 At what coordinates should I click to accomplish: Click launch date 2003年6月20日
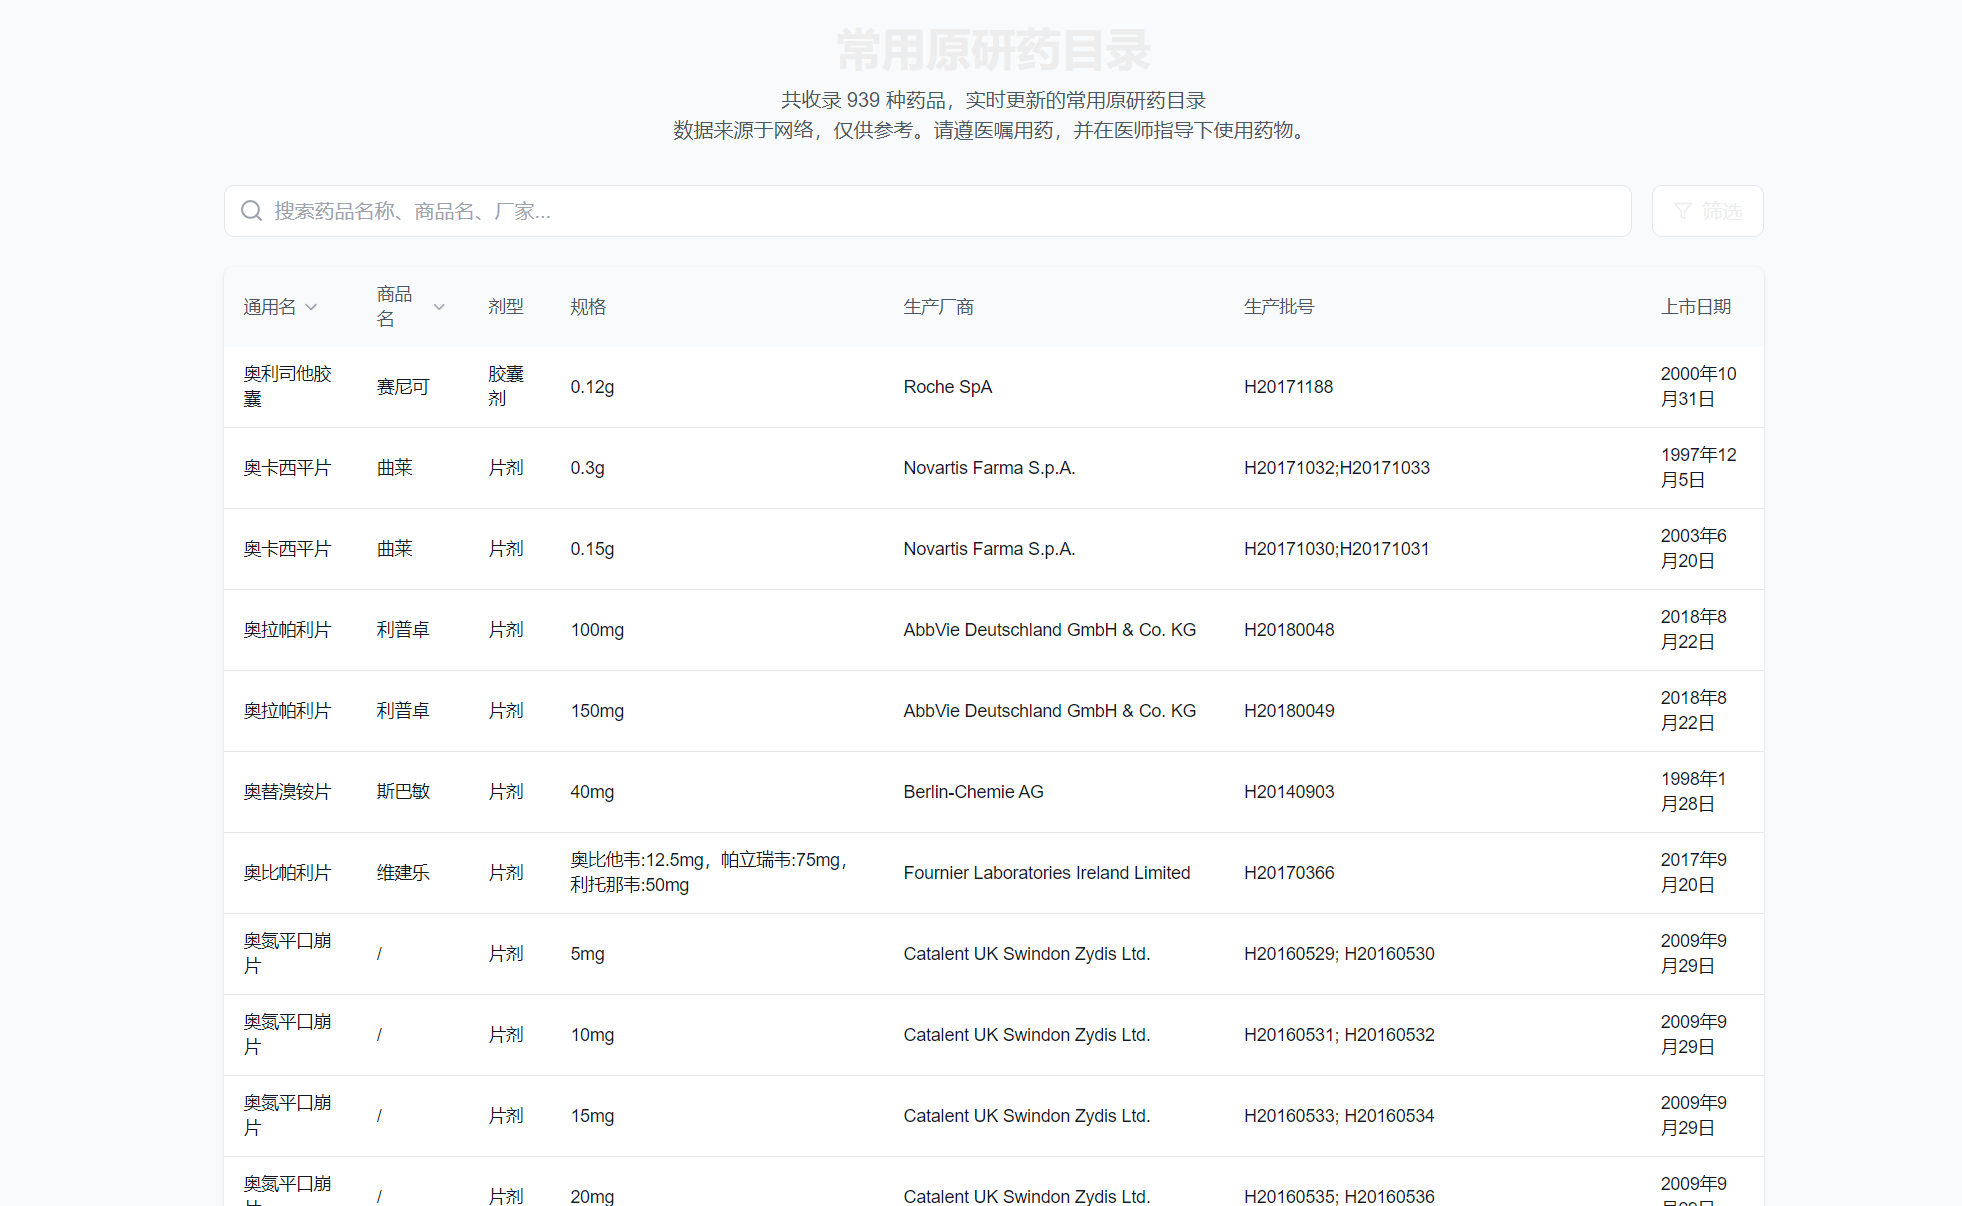tap(1694, 548)
